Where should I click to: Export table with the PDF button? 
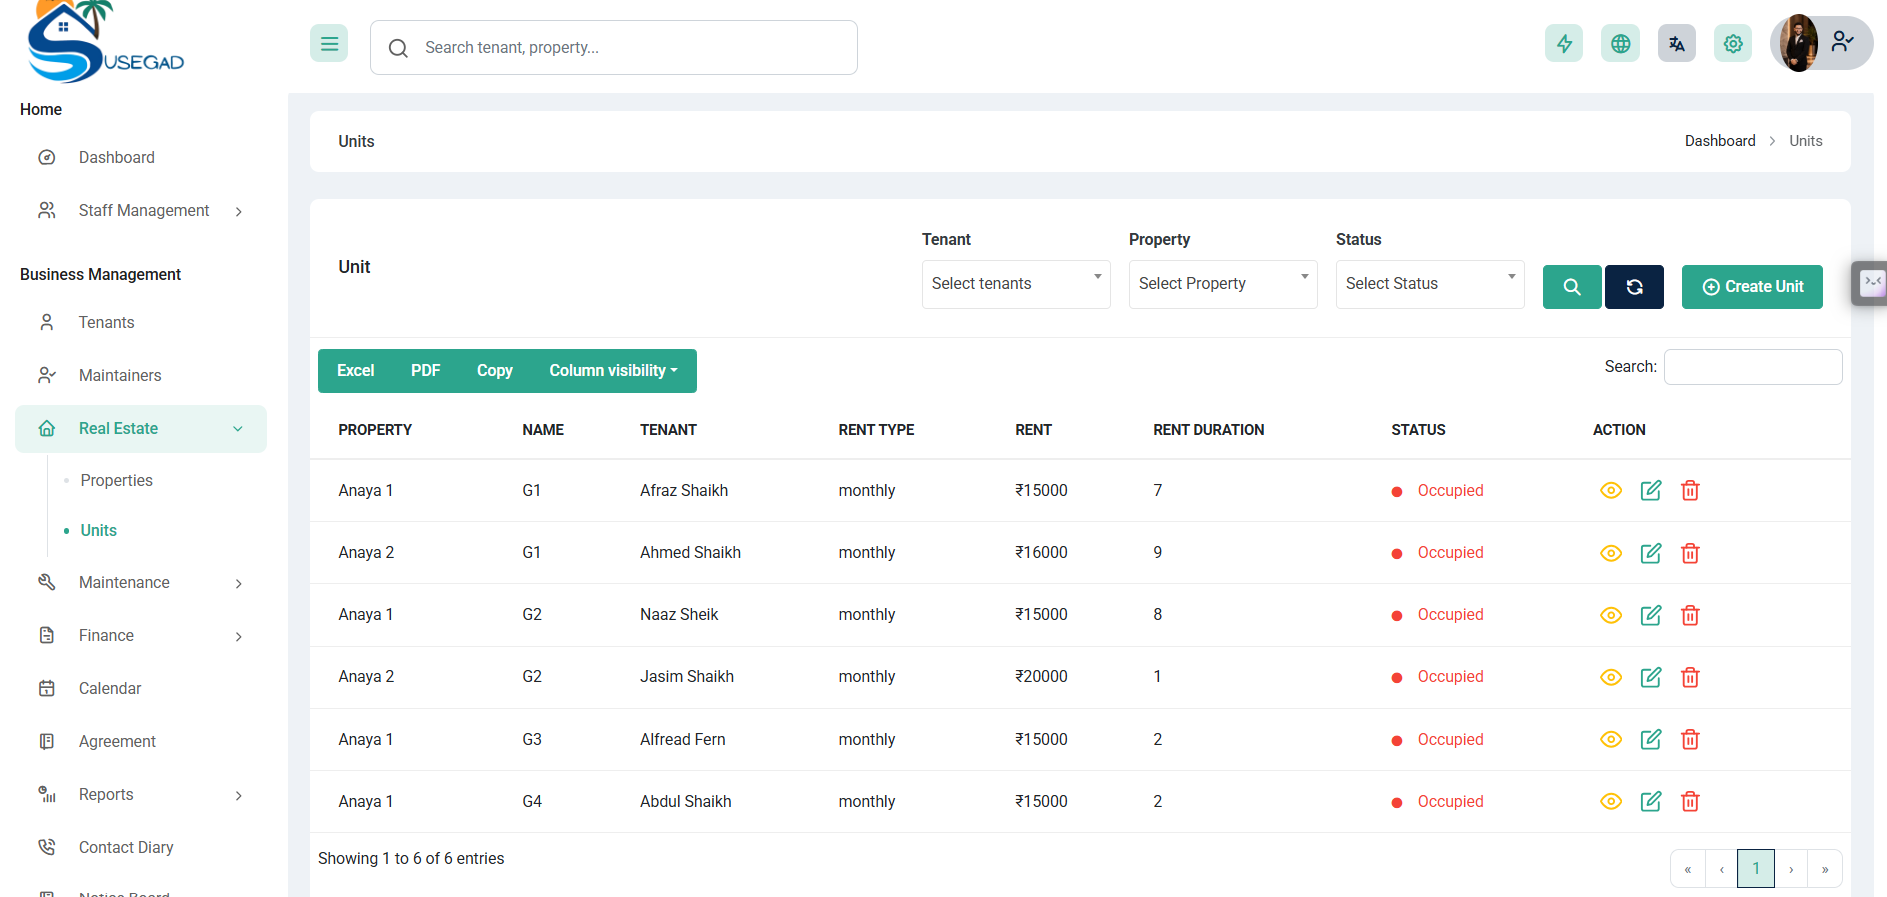426,371
